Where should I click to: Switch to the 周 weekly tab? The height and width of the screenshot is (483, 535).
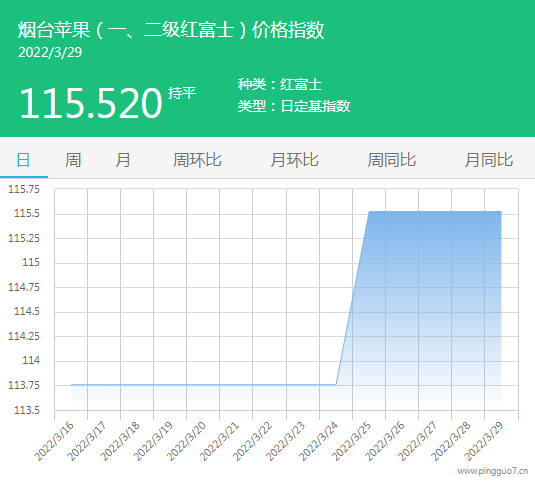click(x=73, y=160)
